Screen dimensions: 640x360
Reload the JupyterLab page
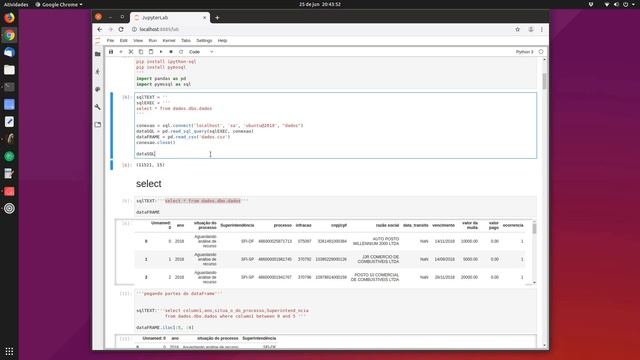[x=121, y=29]
